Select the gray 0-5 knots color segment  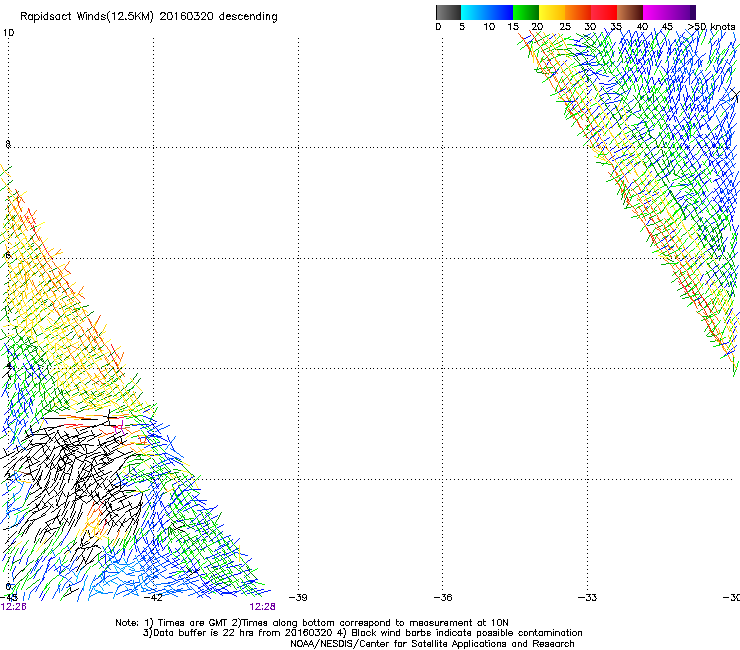coord(448,12)
